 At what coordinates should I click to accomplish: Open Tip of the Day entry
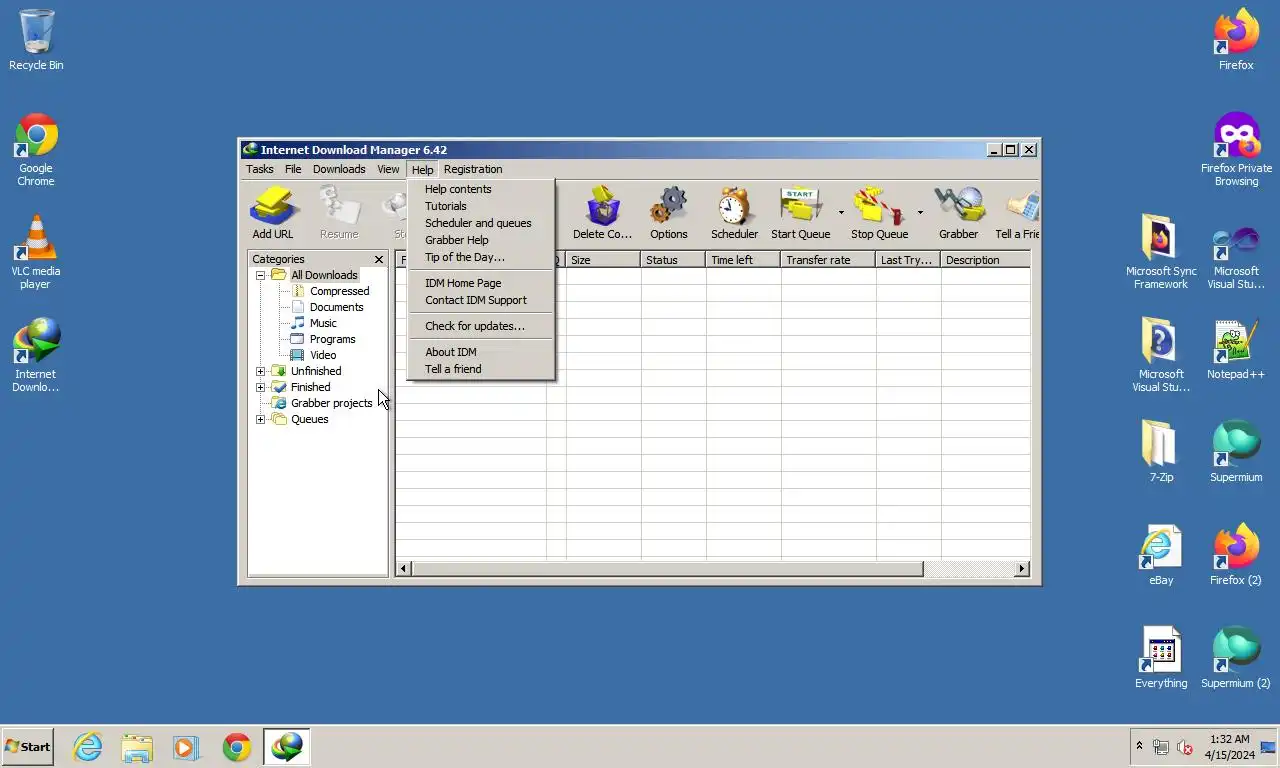pos(481,257)
